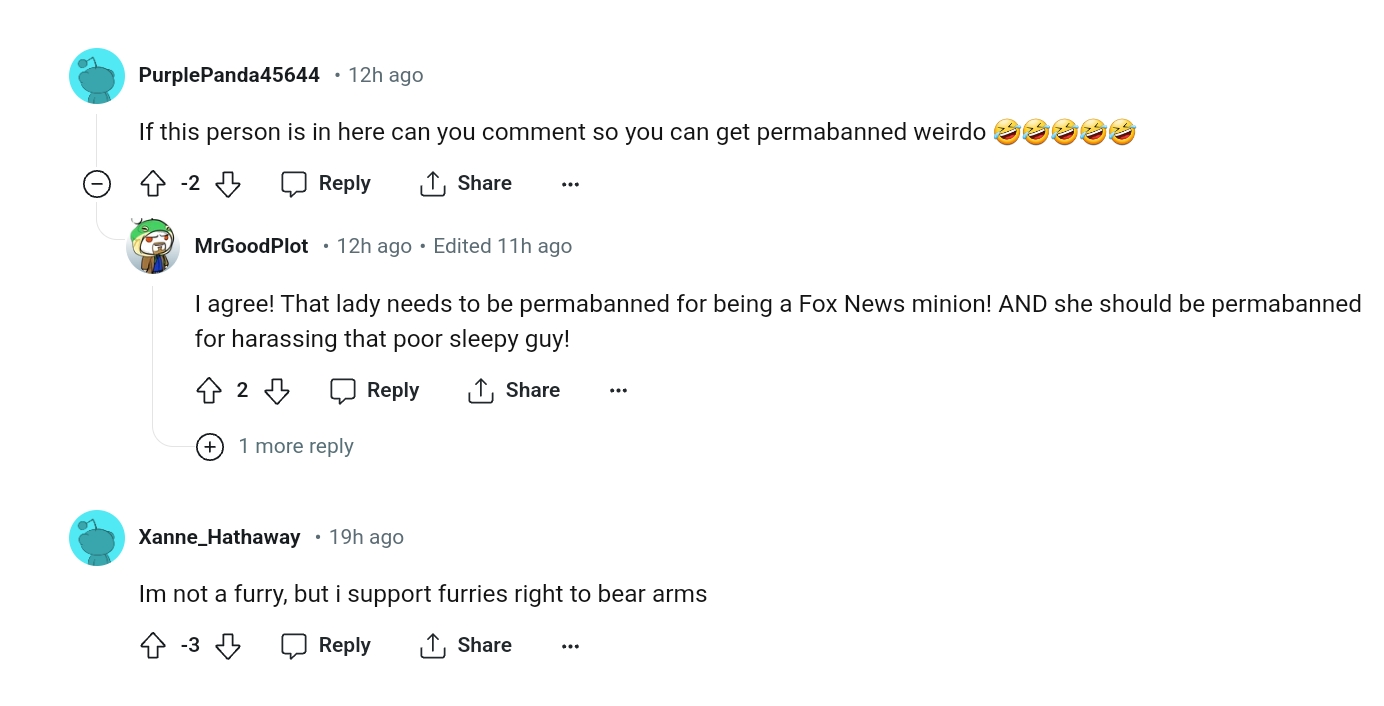1384x706 pixels.
Task: Open more options on PurplePanda45644's comment
Action: (570, 184)
